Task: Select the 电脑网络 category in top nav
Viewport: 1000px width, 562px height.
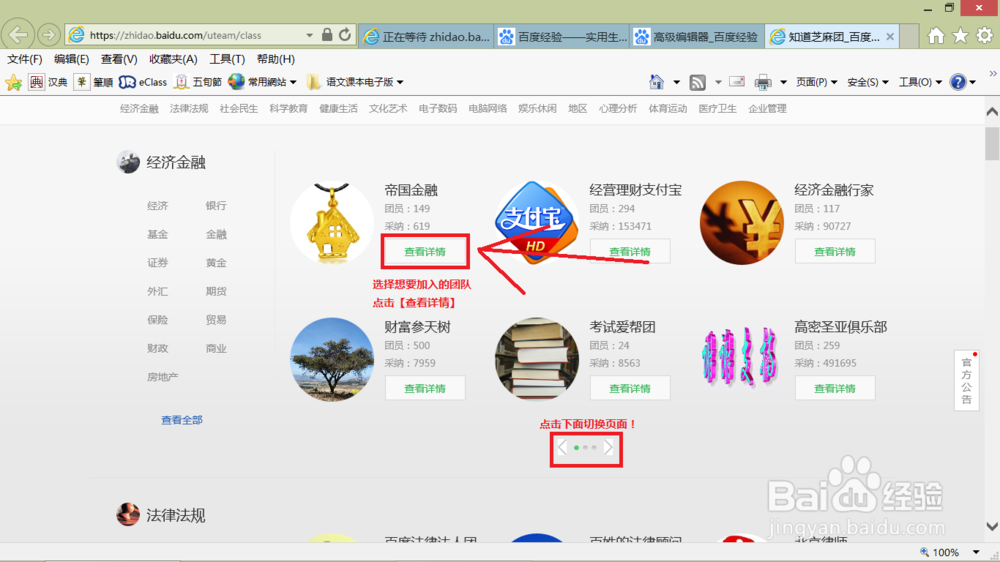Action: tap(487, 108)
